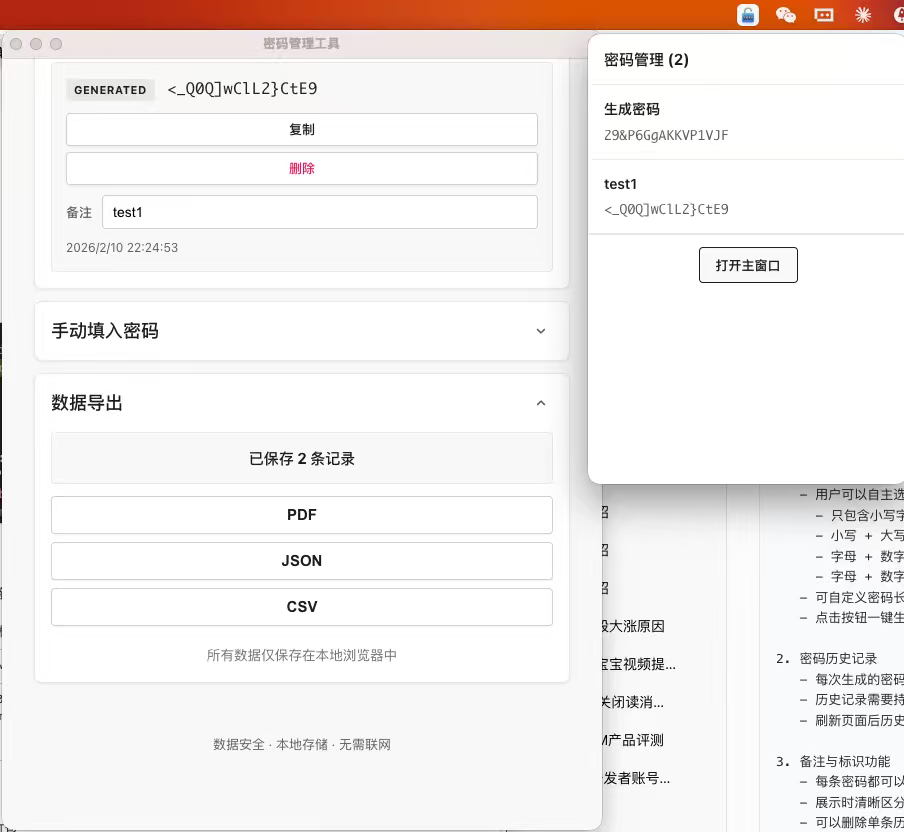Export records as JSON
This screenshot has width=904, height=832.
(302, 561)
